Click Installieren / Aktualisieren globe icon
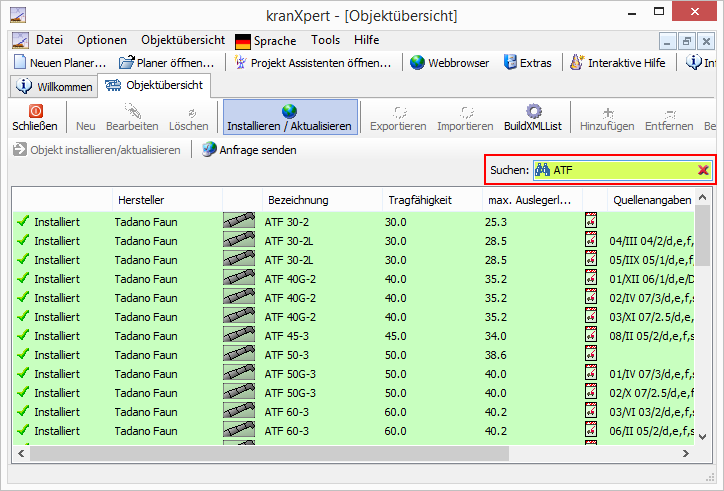The height and width of the screenshot is (491, 724). point(289,111)
